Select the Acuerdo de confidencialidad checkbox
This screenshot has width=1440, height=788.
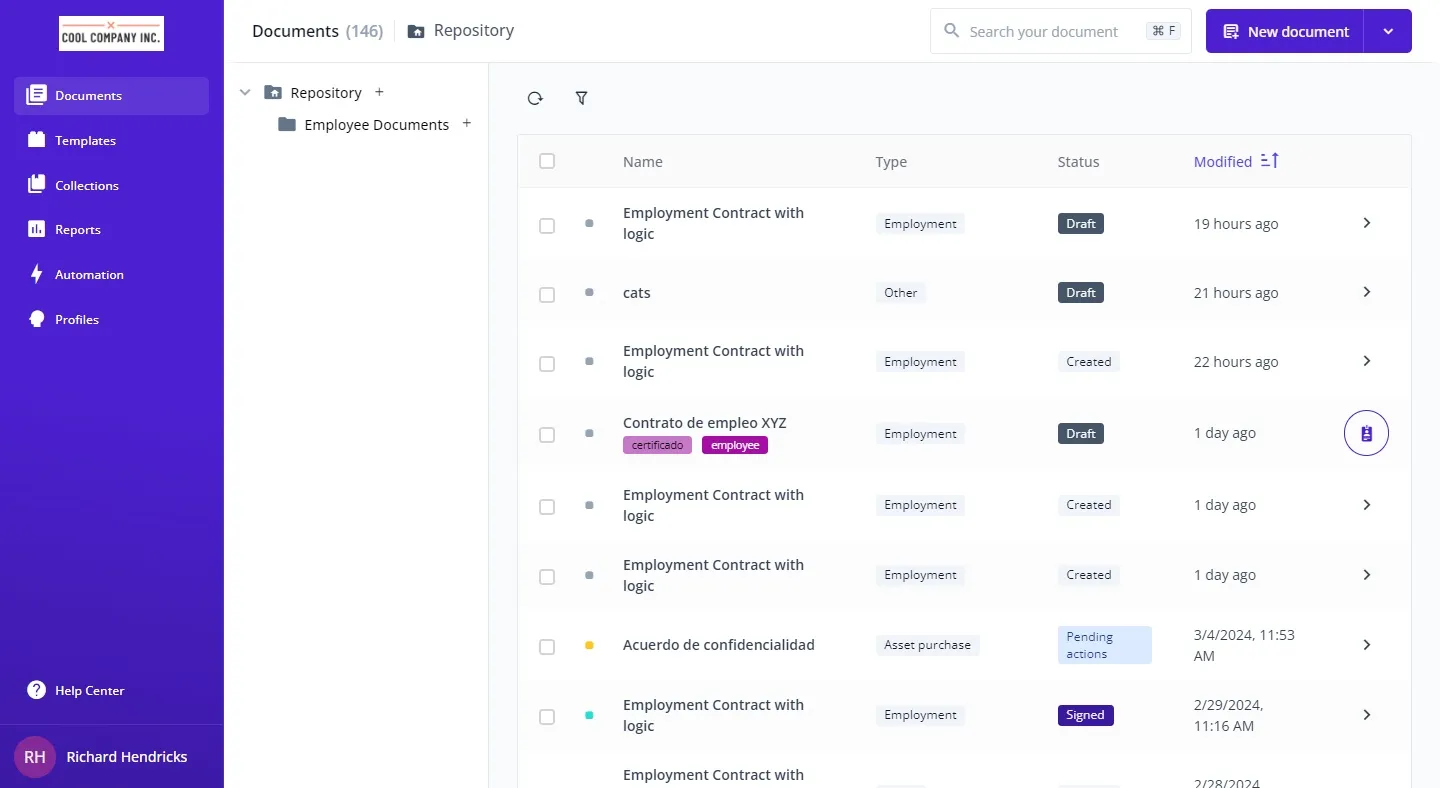(x=547, y=647)
